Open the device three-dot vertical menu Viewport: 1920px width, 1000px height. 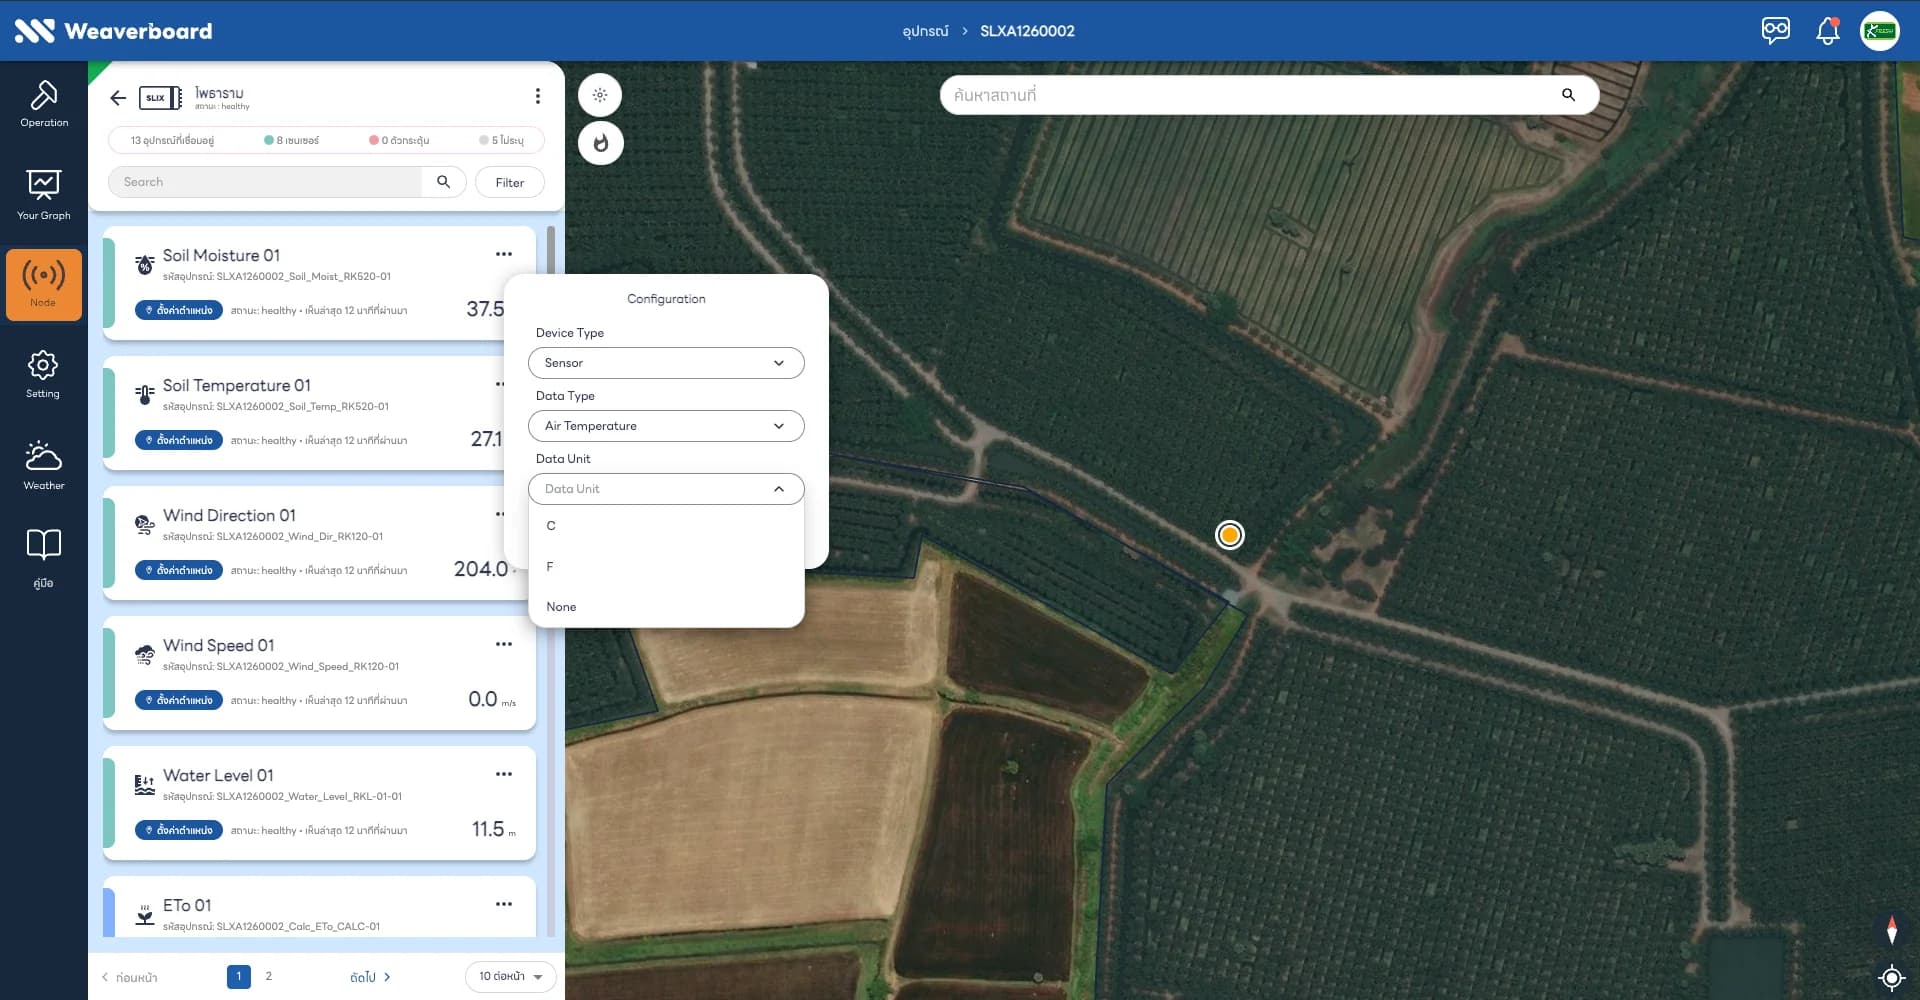pos(538,96)
